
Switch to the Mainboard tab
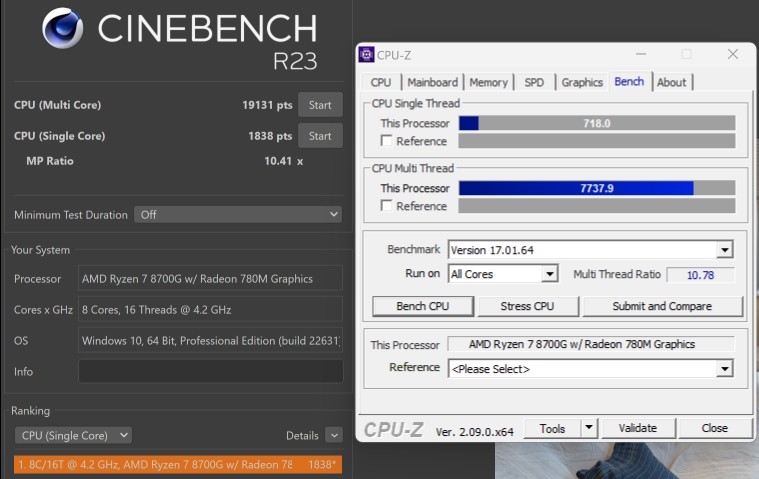click(432, 82)
